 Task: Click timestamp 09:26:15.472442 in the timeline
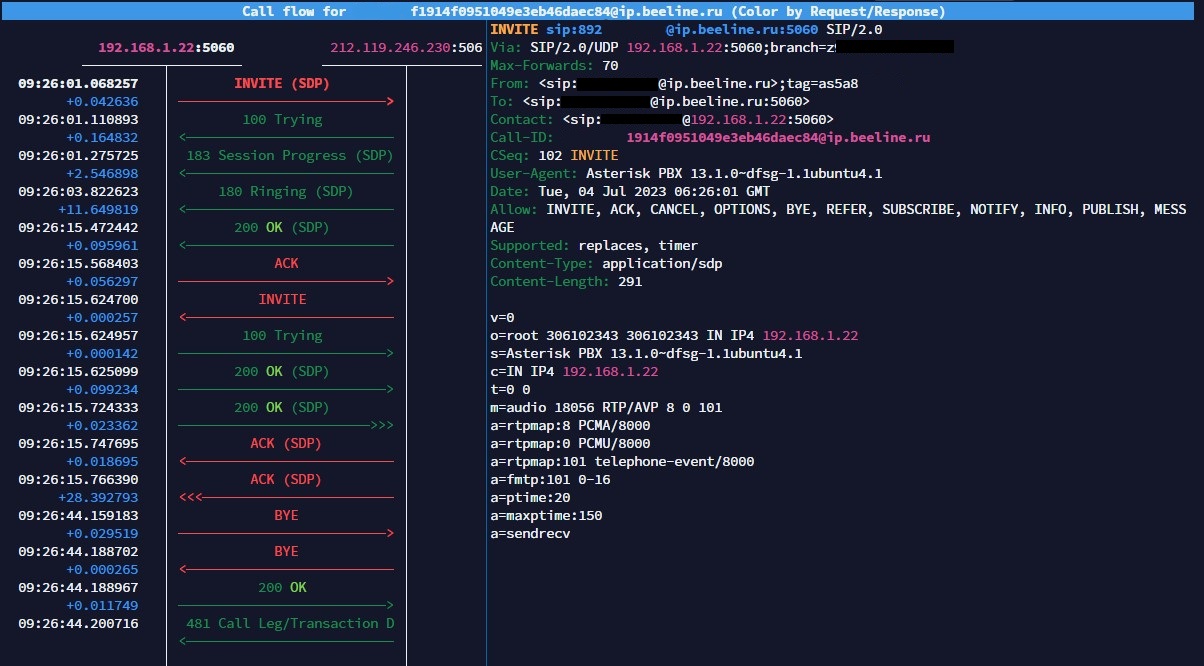pyautogui.click(x=78, y=228)
